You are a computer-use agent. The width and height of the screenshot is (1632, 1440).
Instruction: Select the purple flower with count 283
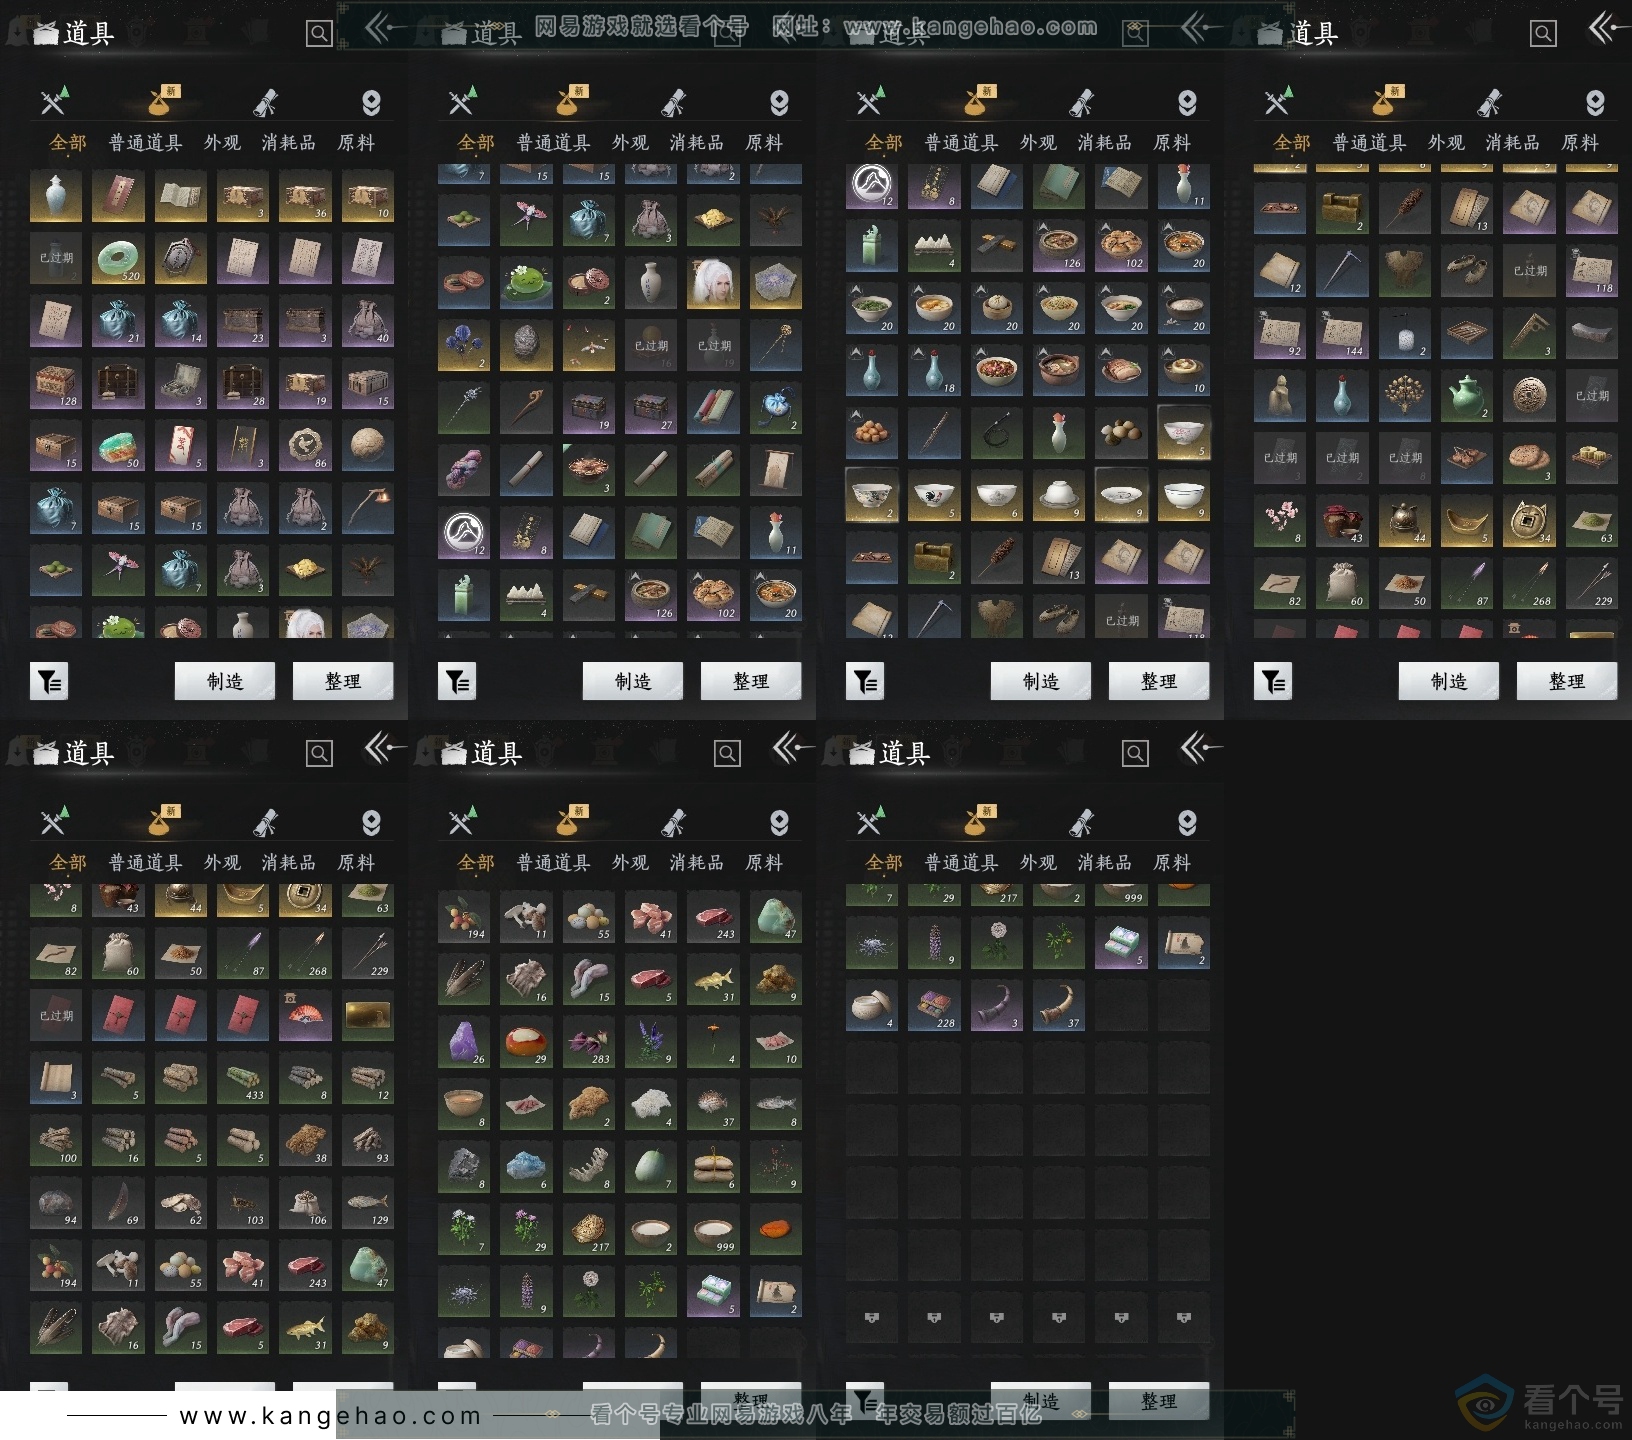click(x=588, y=1041)
